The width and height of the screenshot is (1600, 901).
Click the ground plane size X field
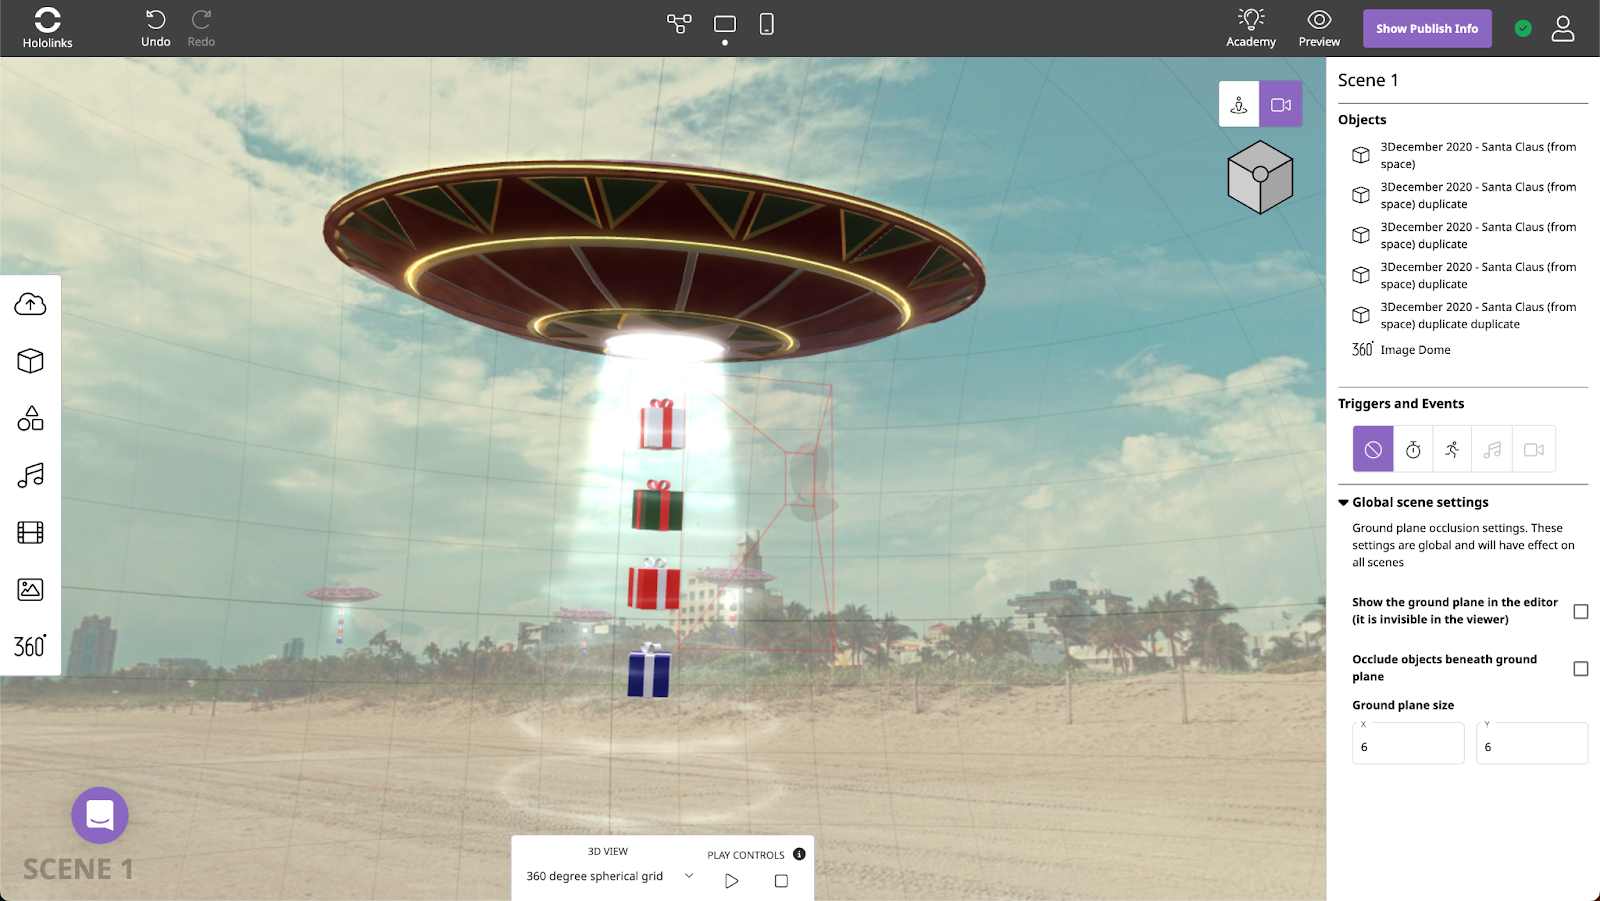1408,743
